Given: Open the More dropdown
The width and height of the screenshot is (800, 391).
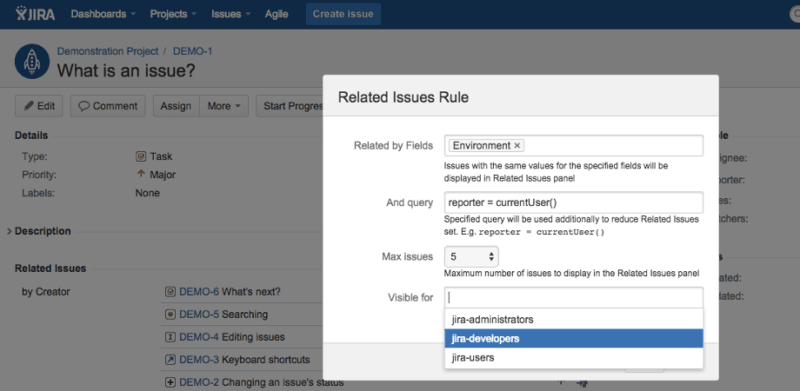Looking at the screenshot, I should pos(224,106).
